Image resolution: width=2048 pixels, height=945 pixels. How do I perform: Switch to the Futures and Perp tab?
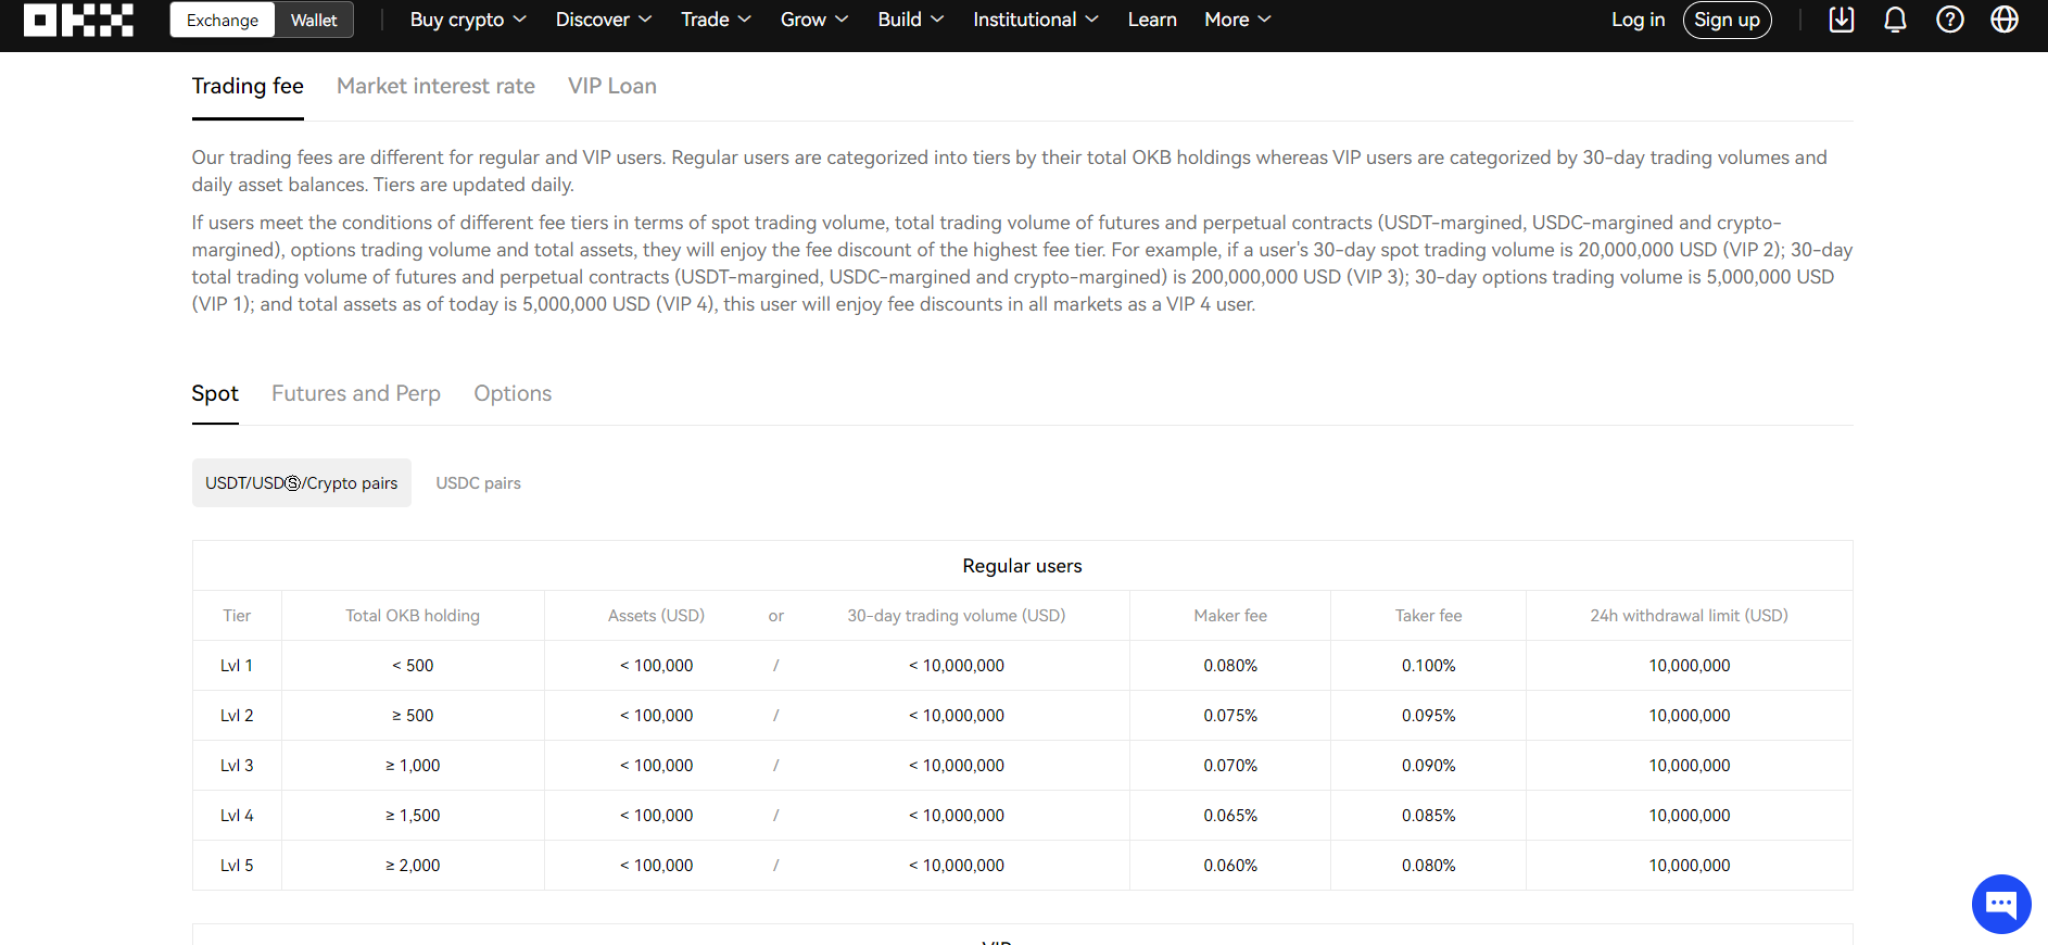tap(356, 393)
